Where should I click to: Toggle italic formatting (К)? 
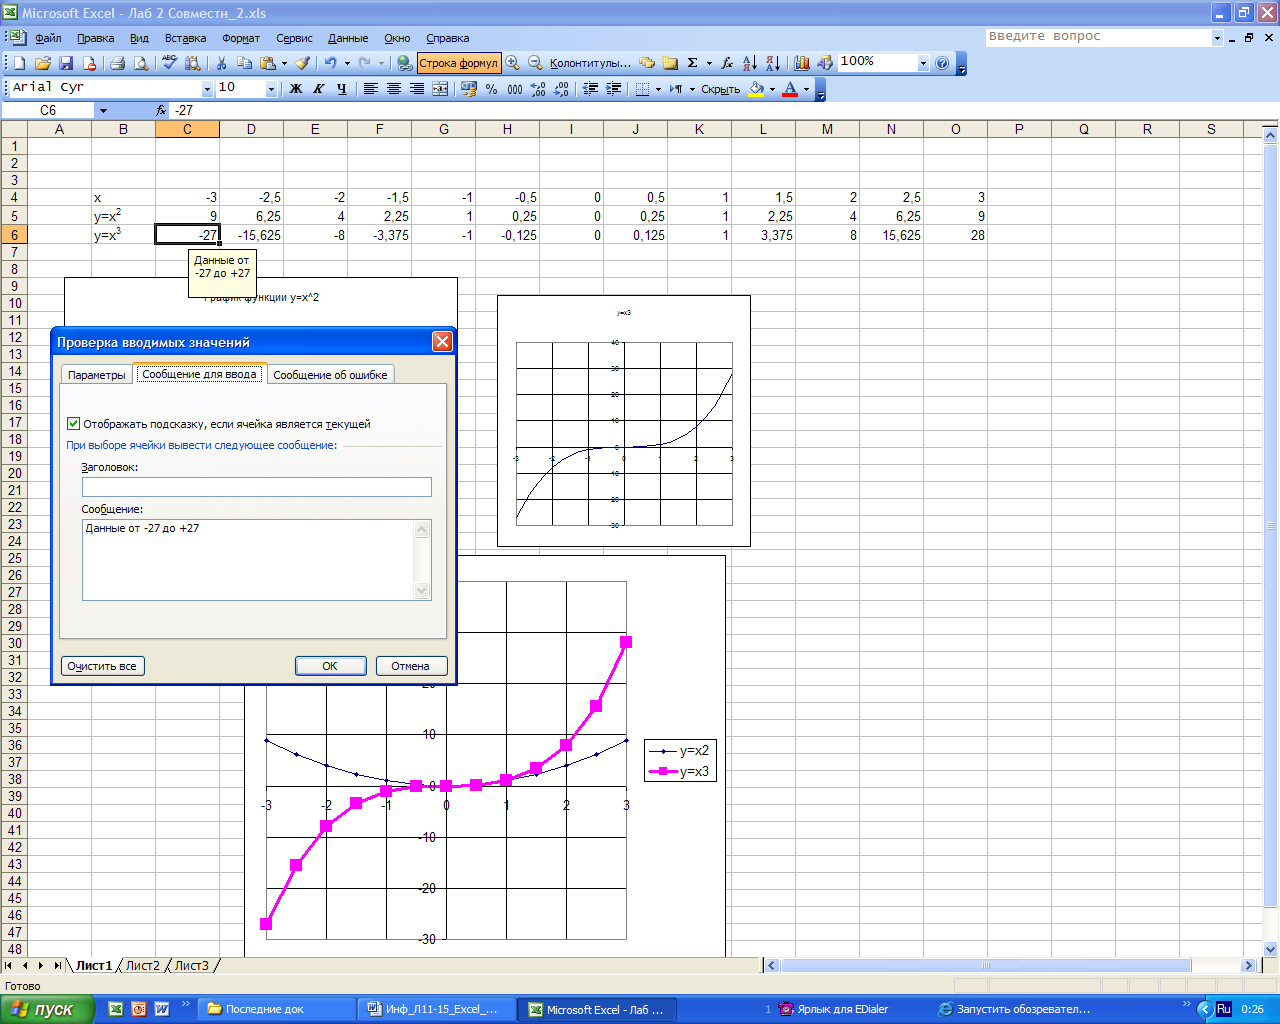click(319, 89)
